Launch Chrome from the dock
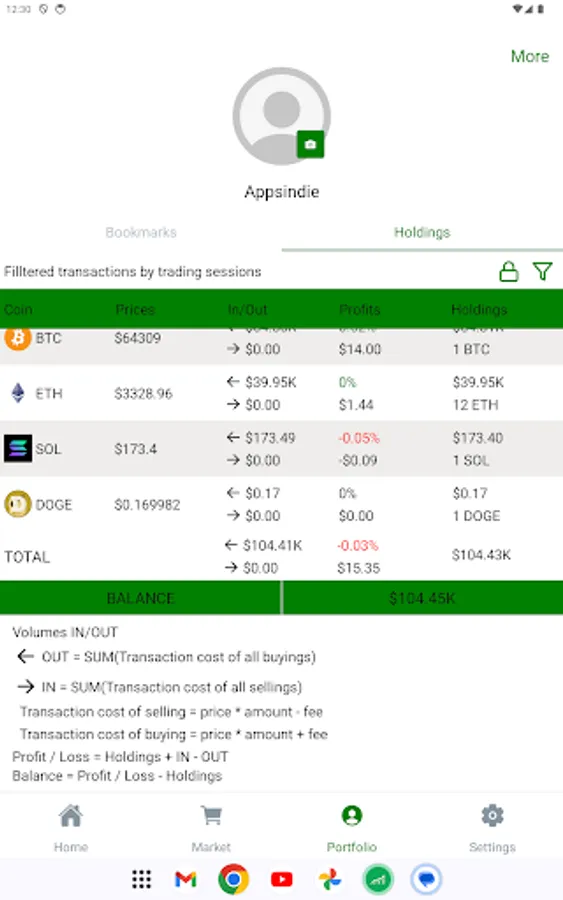 (x=233, y=879)
